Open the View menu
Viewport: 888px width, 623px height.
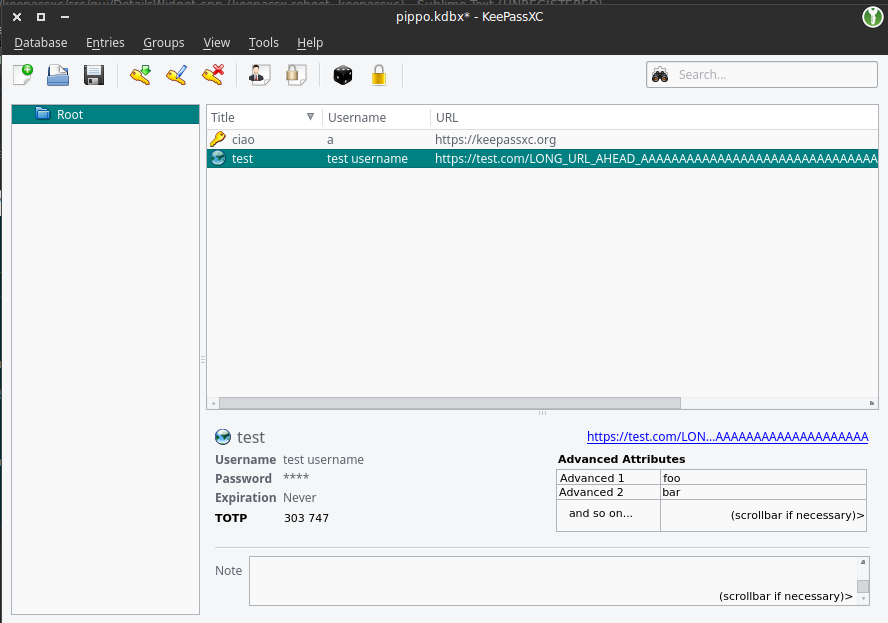(x=216, y=42)
